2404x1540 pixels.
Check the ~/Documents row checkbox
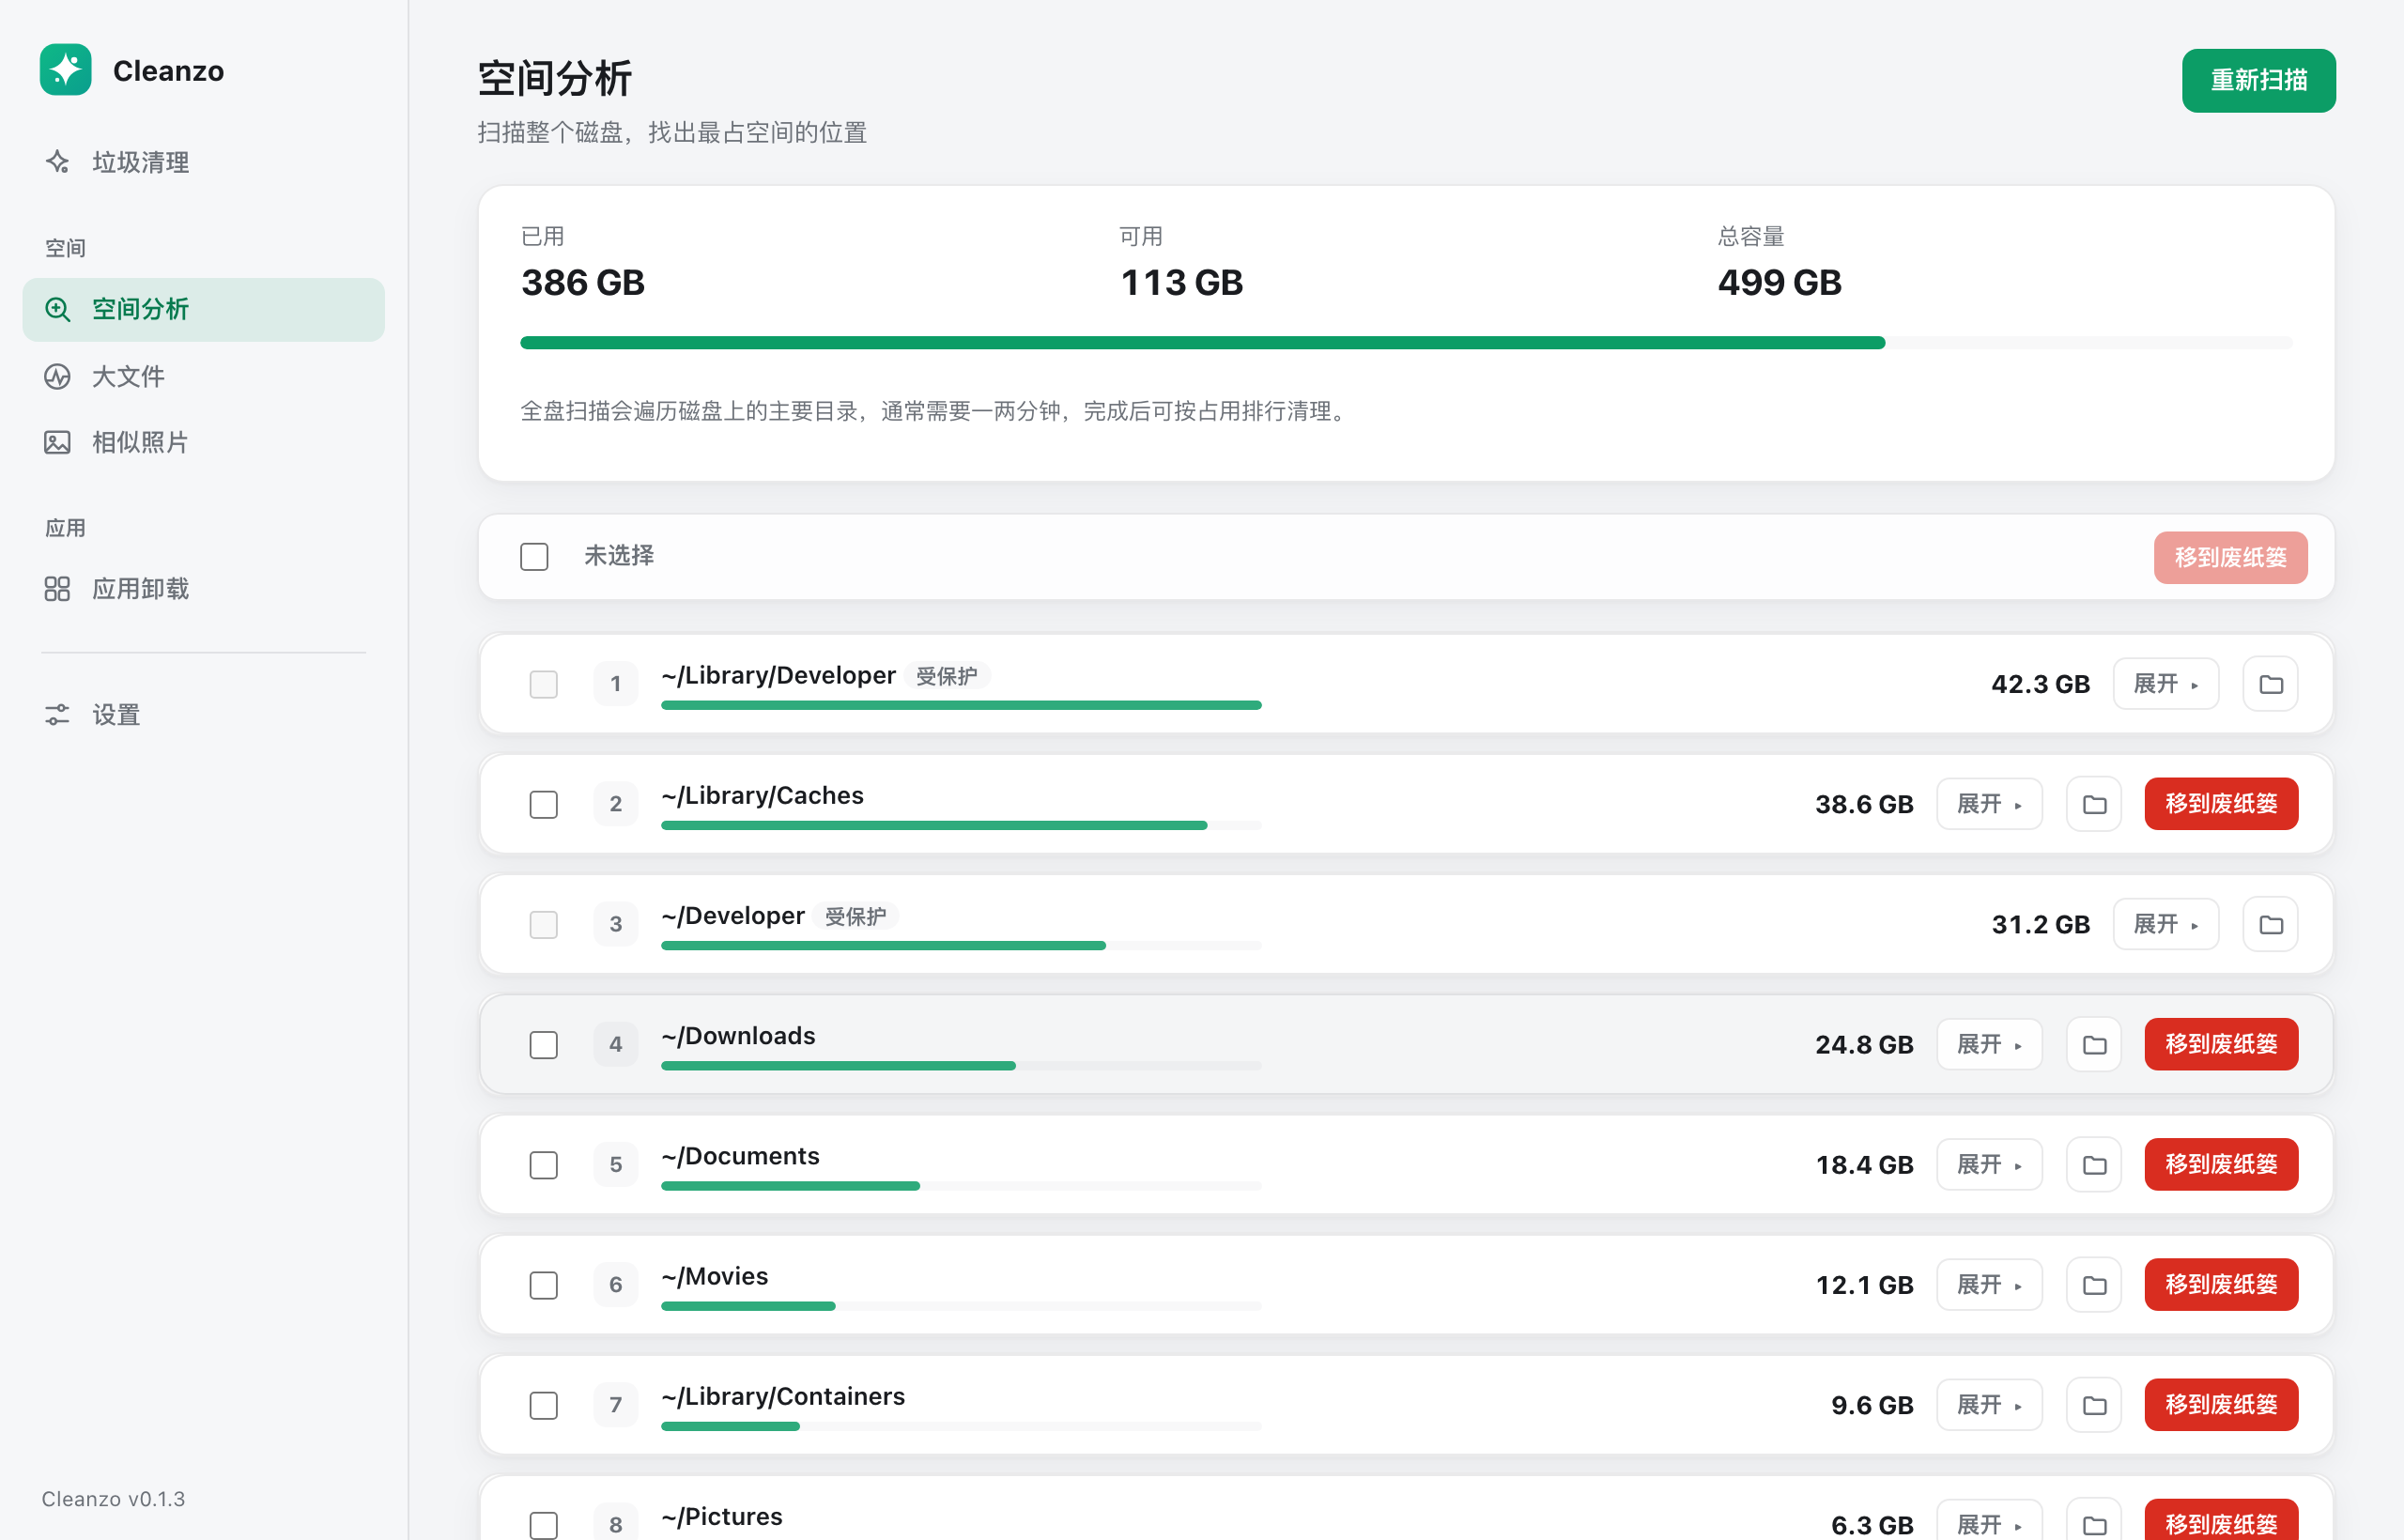point(543,1164)
